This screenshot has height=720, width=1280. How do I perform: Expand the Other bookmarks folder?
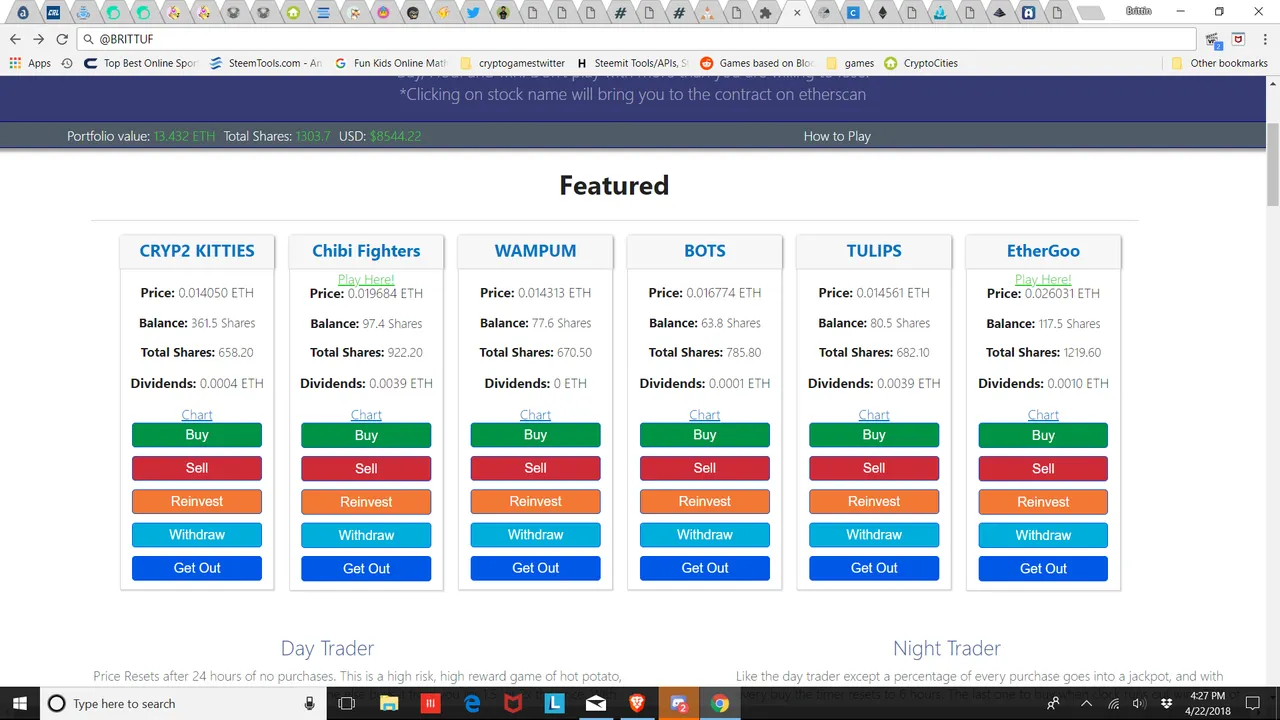[x=1220, y=63]
